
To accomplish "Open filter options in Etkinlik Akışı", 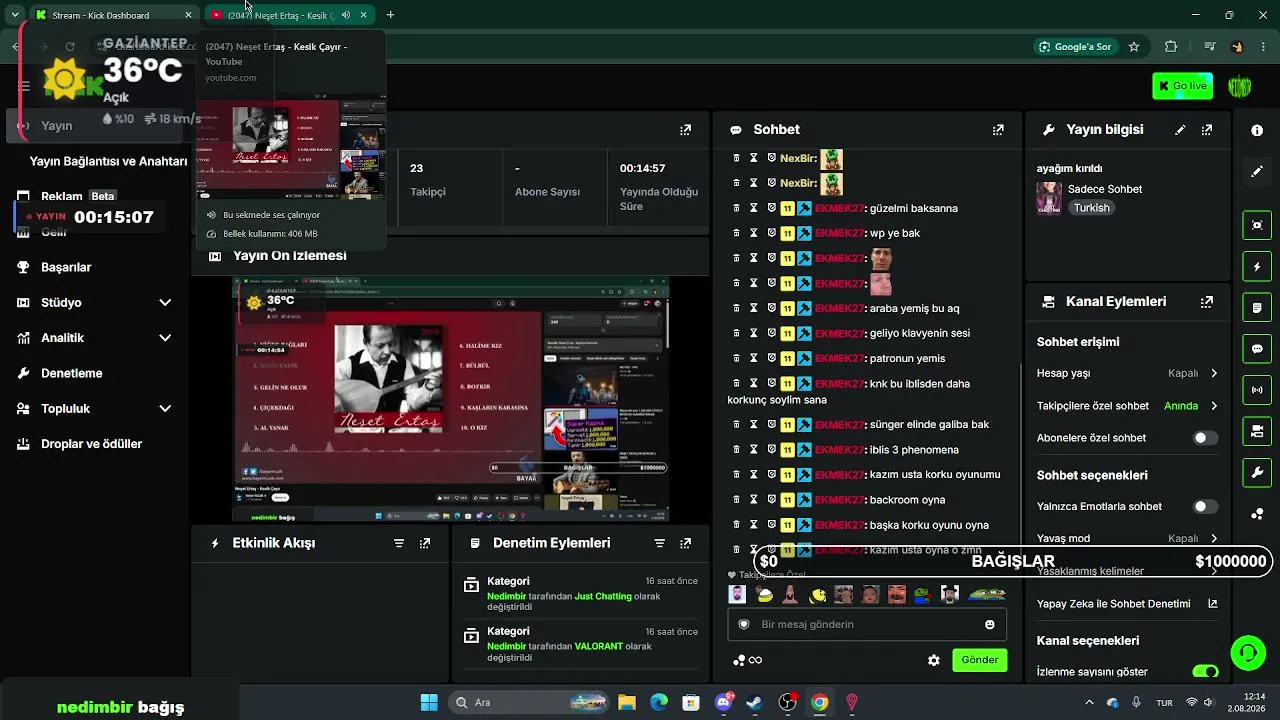I will (399, 544).
